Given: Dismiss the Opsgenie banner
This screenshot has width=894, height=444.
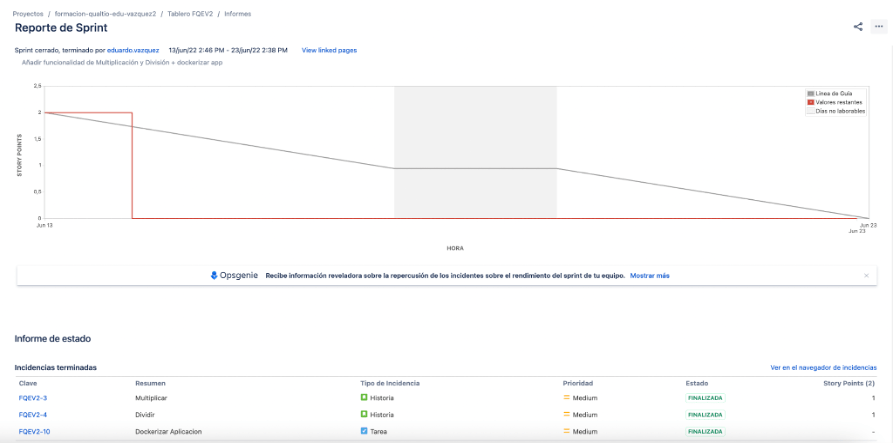Looking at the screenshot, I should [x=866, y=275].
